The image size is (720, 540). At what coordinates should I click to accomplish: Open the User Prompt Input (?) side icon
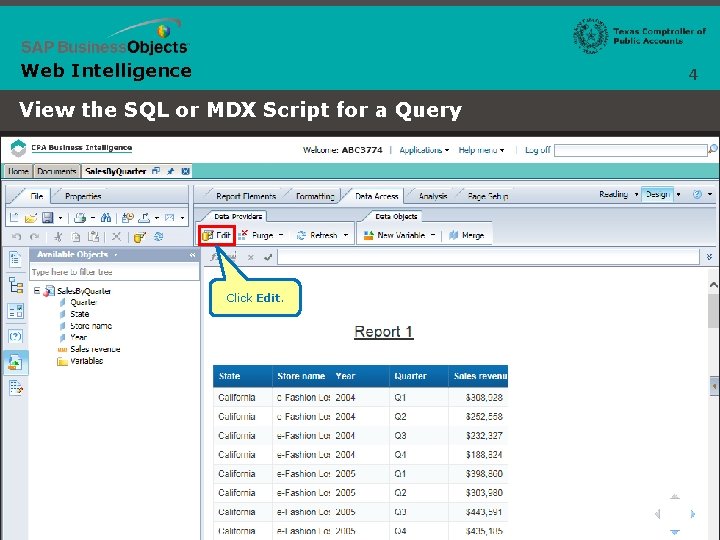[16, 337]
